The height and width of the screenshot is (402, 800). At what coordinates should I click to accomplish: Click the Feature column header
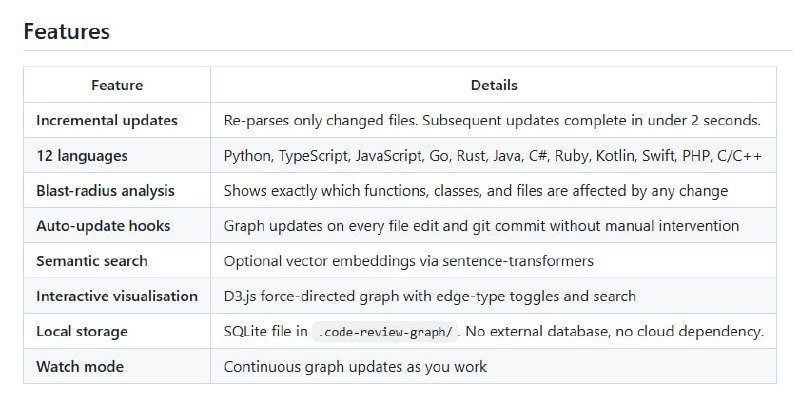(117, 85)
